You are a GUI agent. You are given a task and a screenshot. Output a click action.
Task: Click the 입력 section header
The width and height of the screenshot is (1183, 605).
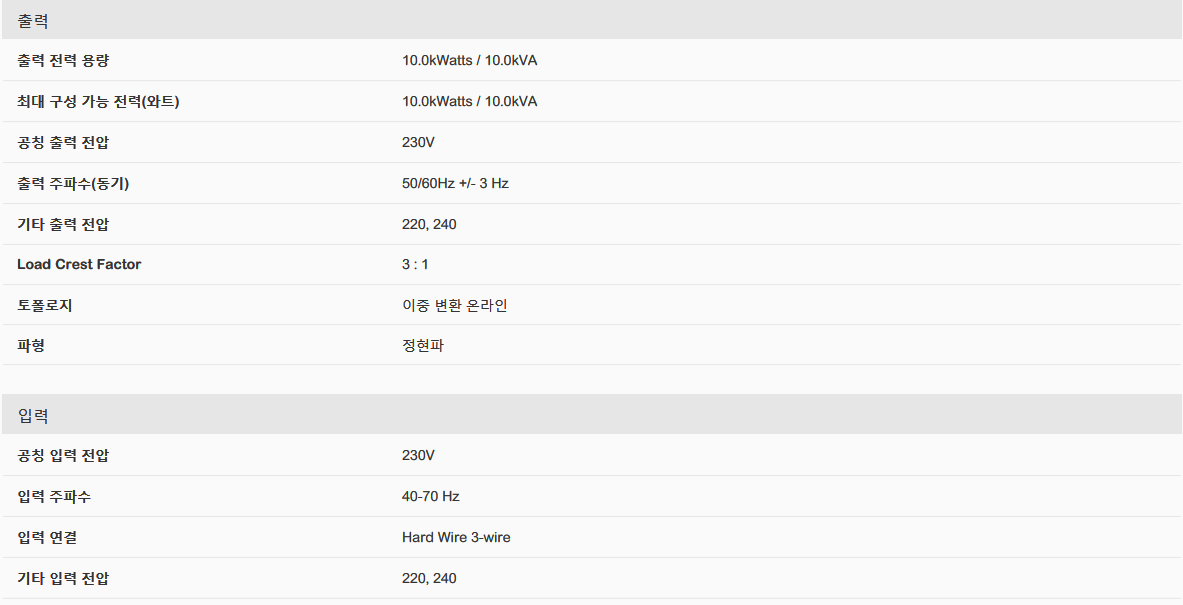coord(33,415)
